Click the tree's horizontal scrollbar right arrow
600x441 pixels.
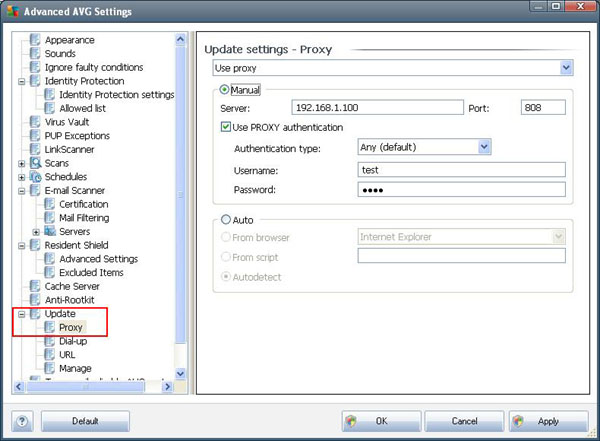pos(167,387)
